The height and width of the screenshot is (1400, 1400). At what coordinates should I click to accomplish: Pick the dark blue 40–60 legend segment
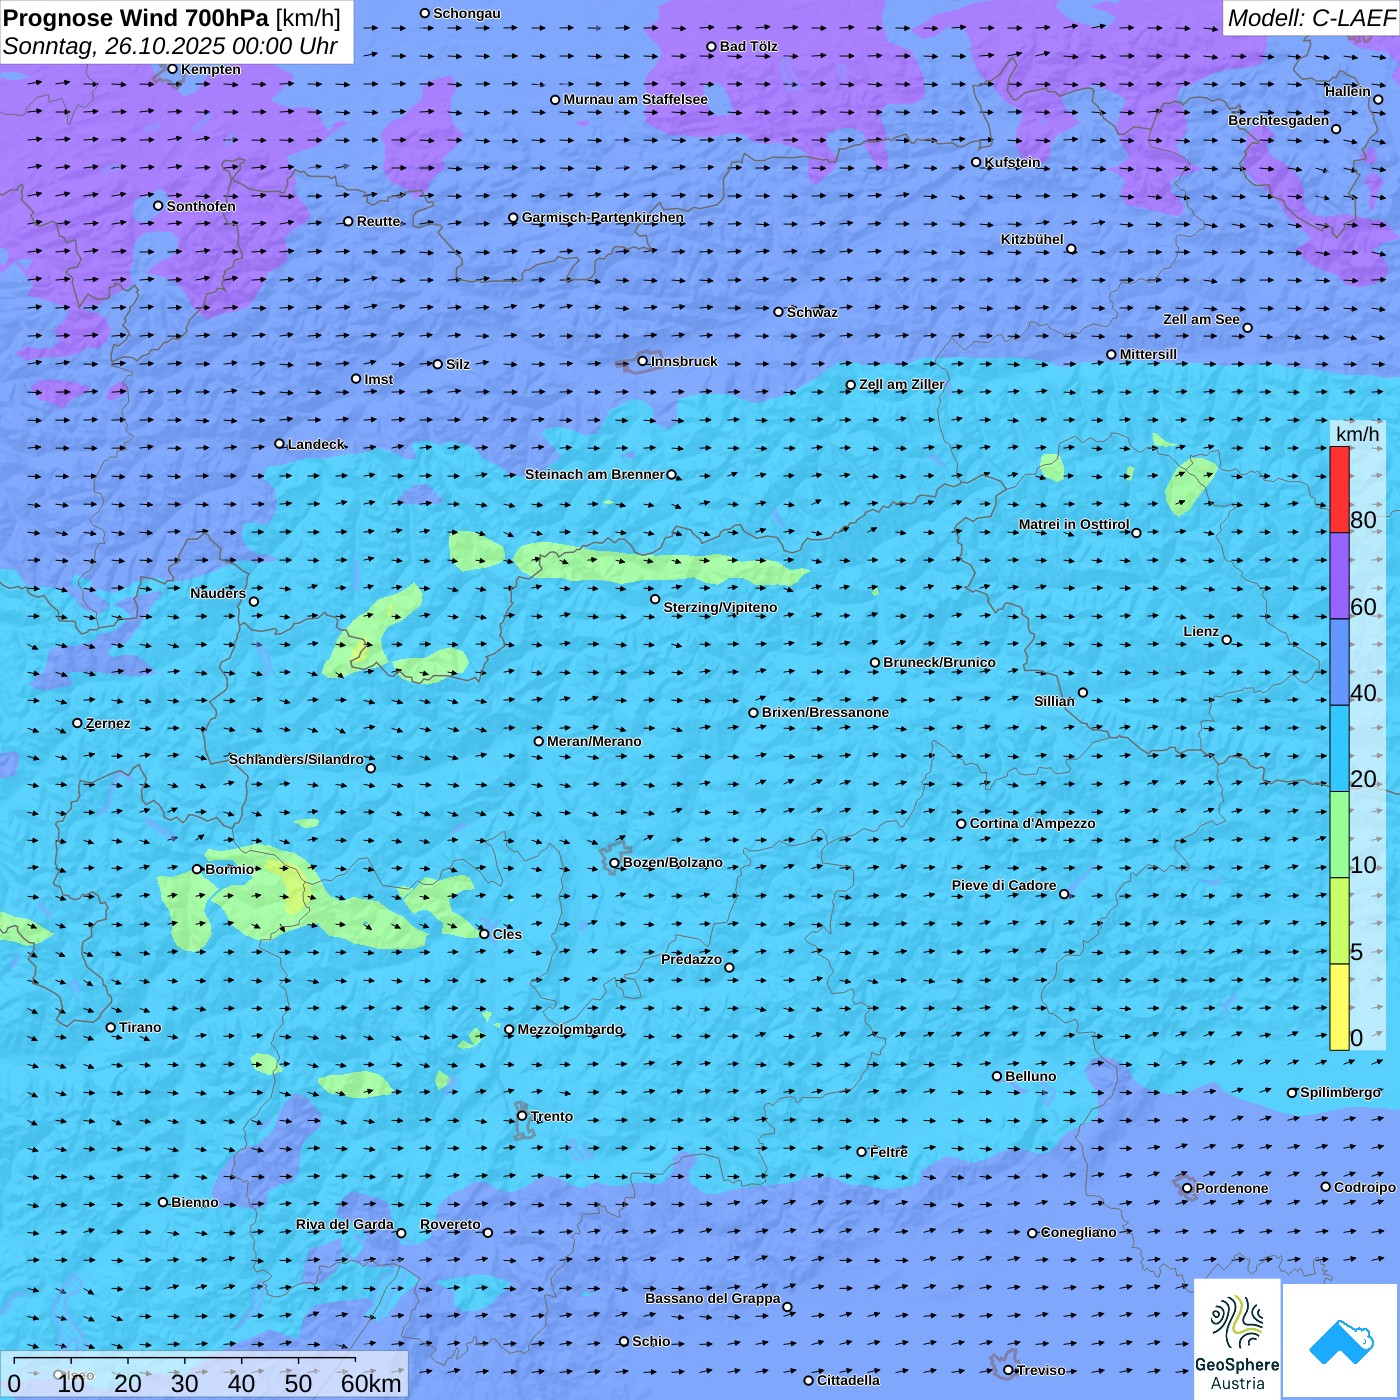pyautogui.click(x=1339, y=663)
